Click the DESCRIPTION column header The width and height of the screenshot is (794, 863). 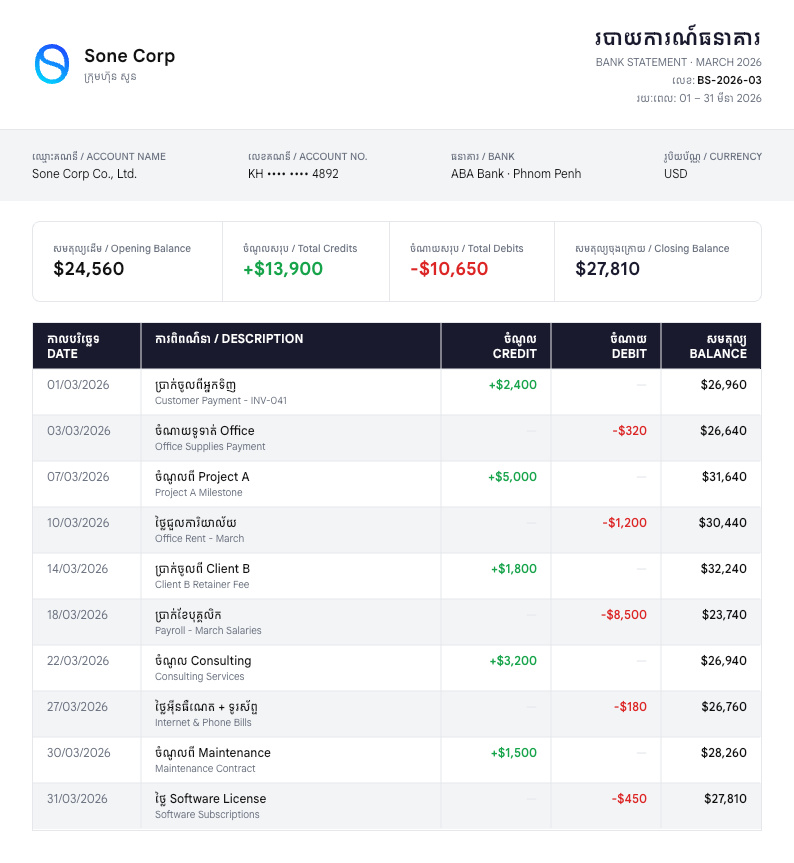(229, 339)
